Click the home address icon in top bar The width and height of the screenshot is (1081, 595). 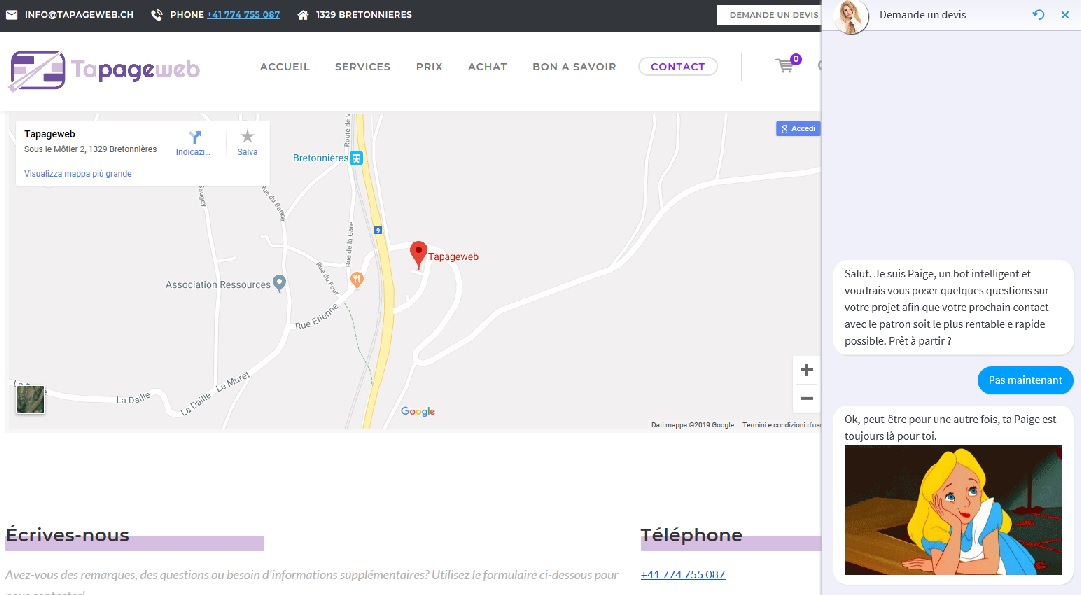[303, 14]
